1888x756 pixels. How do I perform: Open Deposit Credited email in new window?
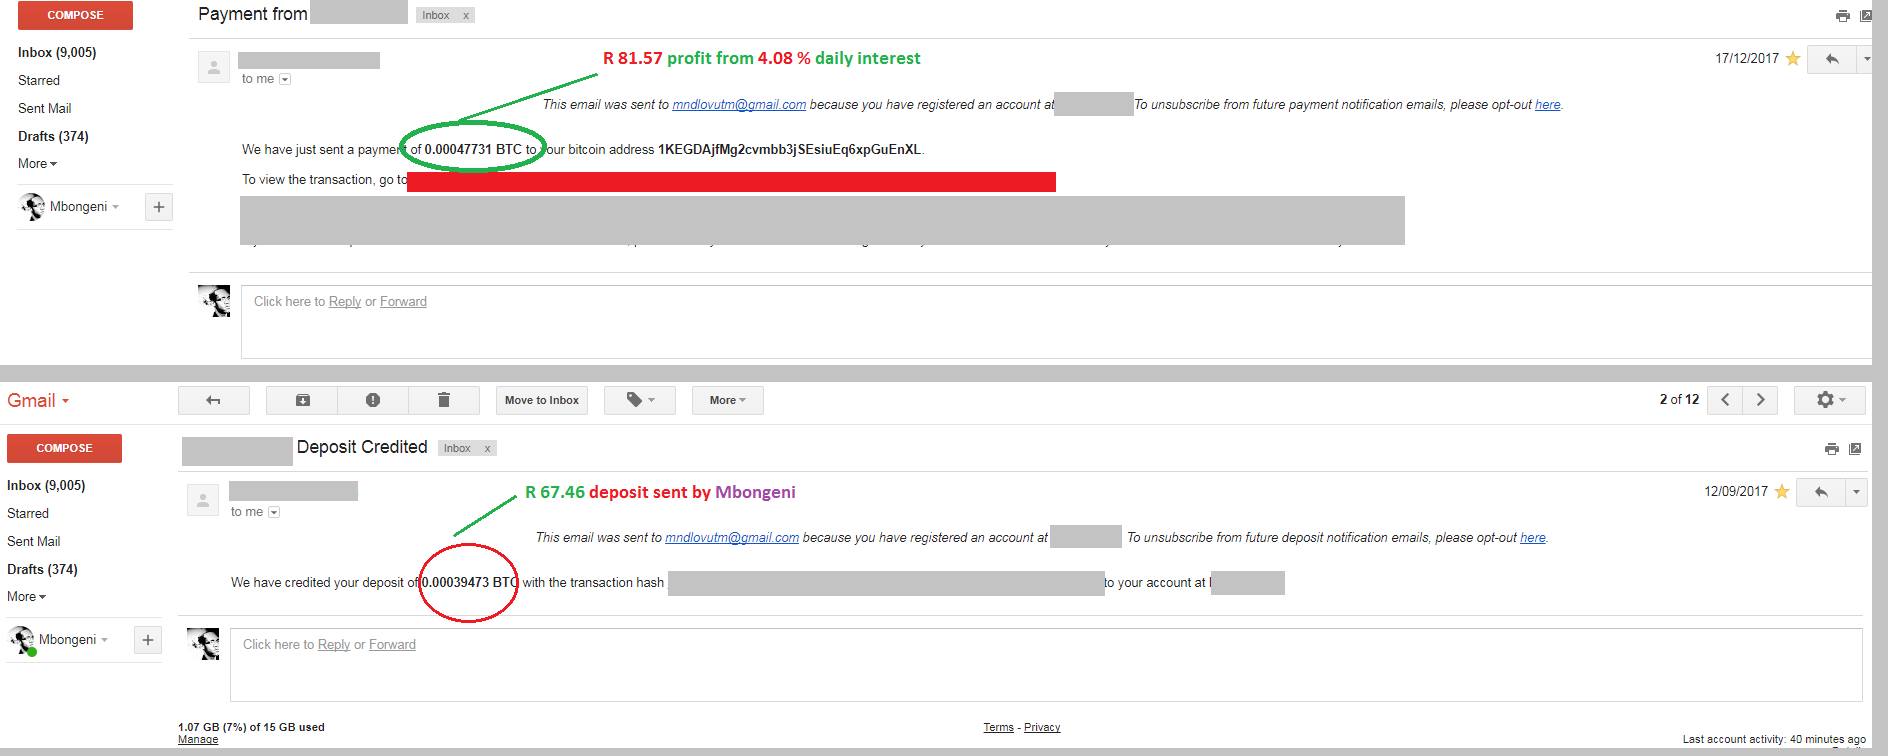click(x=1855, y=449)
